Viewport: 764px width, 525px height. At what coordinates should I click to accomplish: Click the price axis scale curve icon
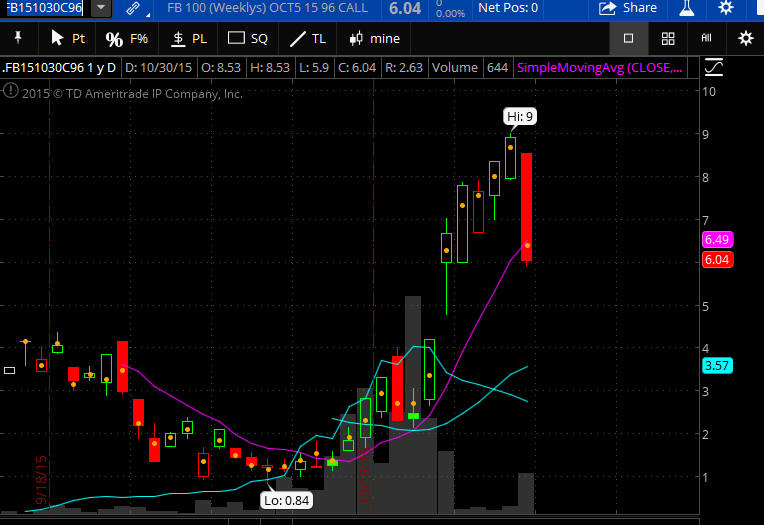click(714, 68)
